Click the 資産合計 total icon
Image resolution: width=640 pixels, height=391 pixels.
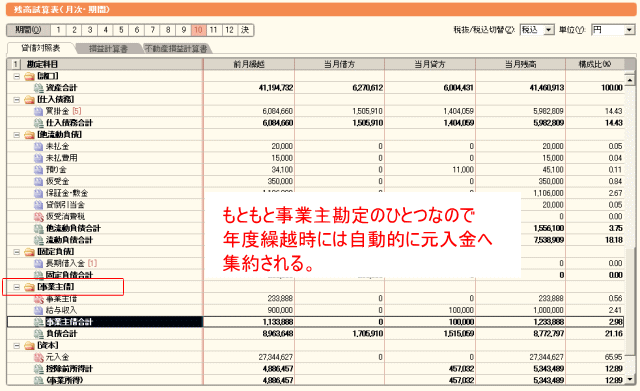(39, 88)
